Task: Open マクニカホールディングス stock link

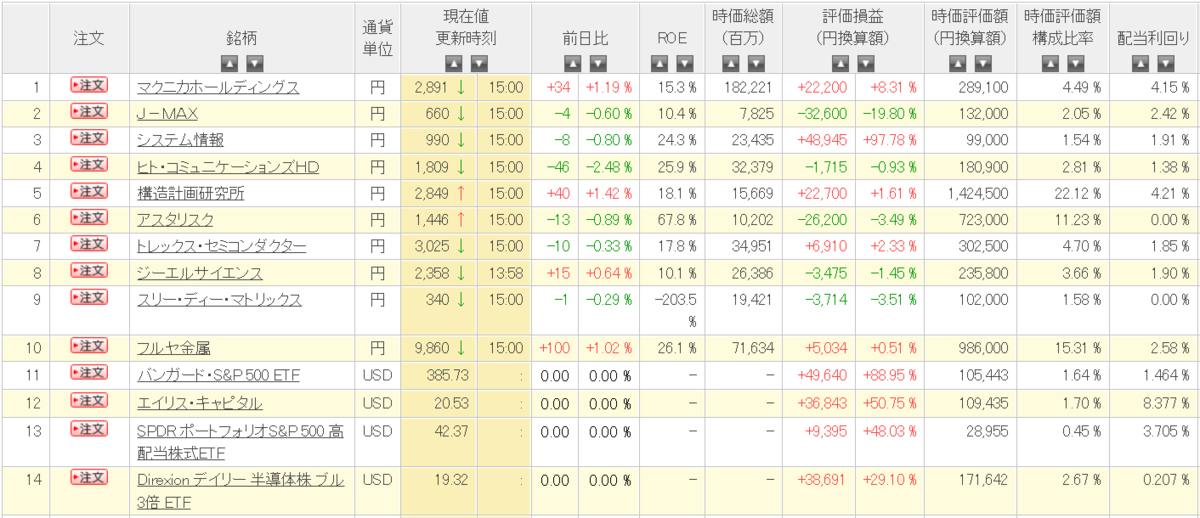Action: coord(218,87)
